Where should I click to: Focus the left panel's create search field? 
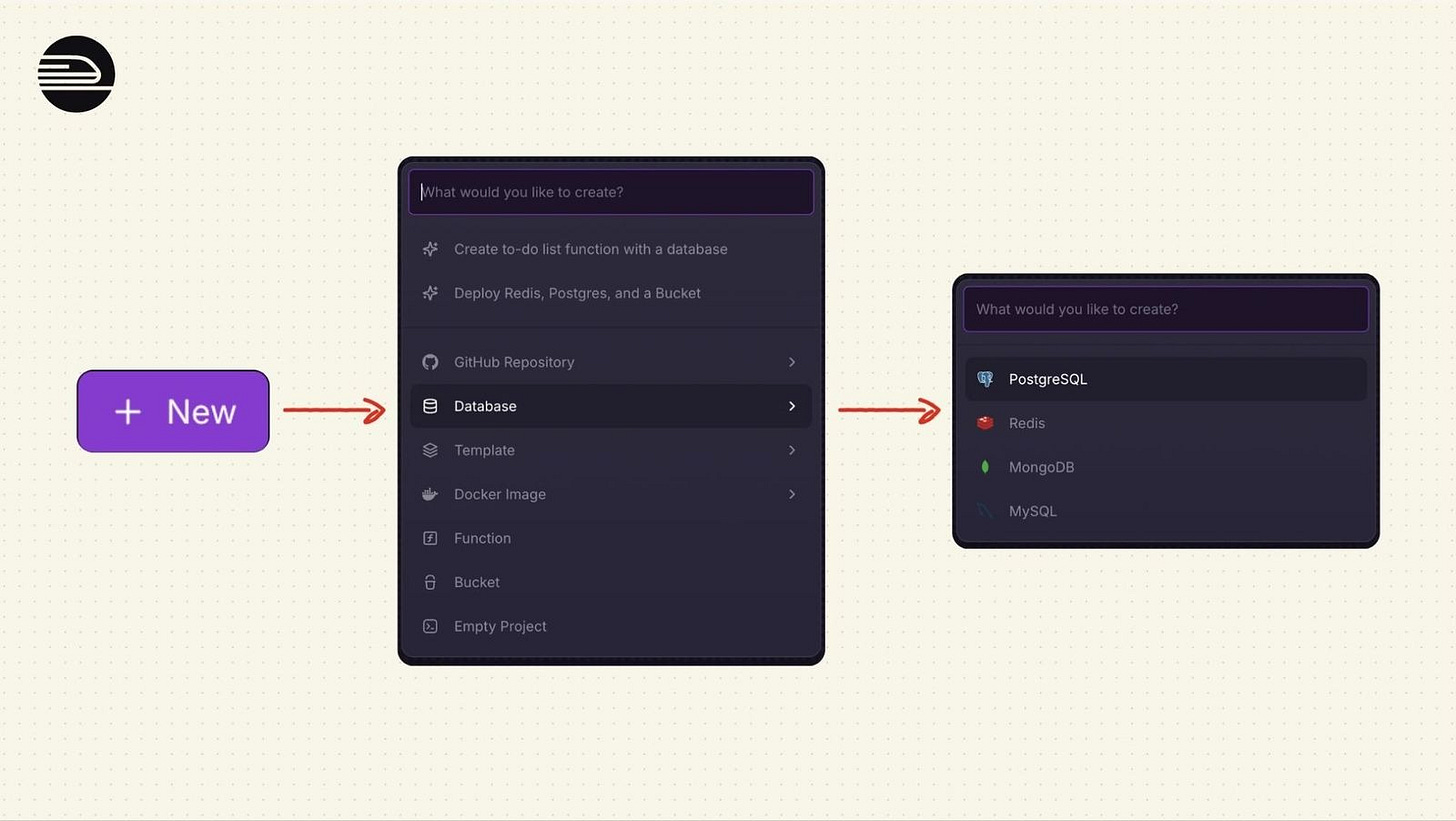tap(611, 192)
